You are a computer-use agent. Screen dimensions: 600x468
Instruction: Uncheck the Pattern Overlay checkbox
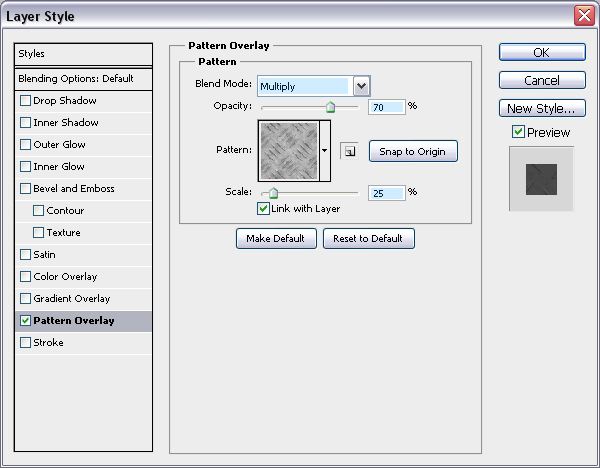tap(25, 321)
